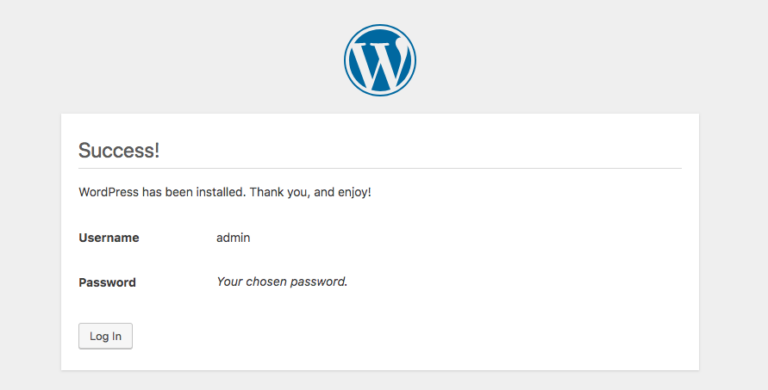Click the divider line under Success!
The image size is (768, 390).
[x=380, y=168]
